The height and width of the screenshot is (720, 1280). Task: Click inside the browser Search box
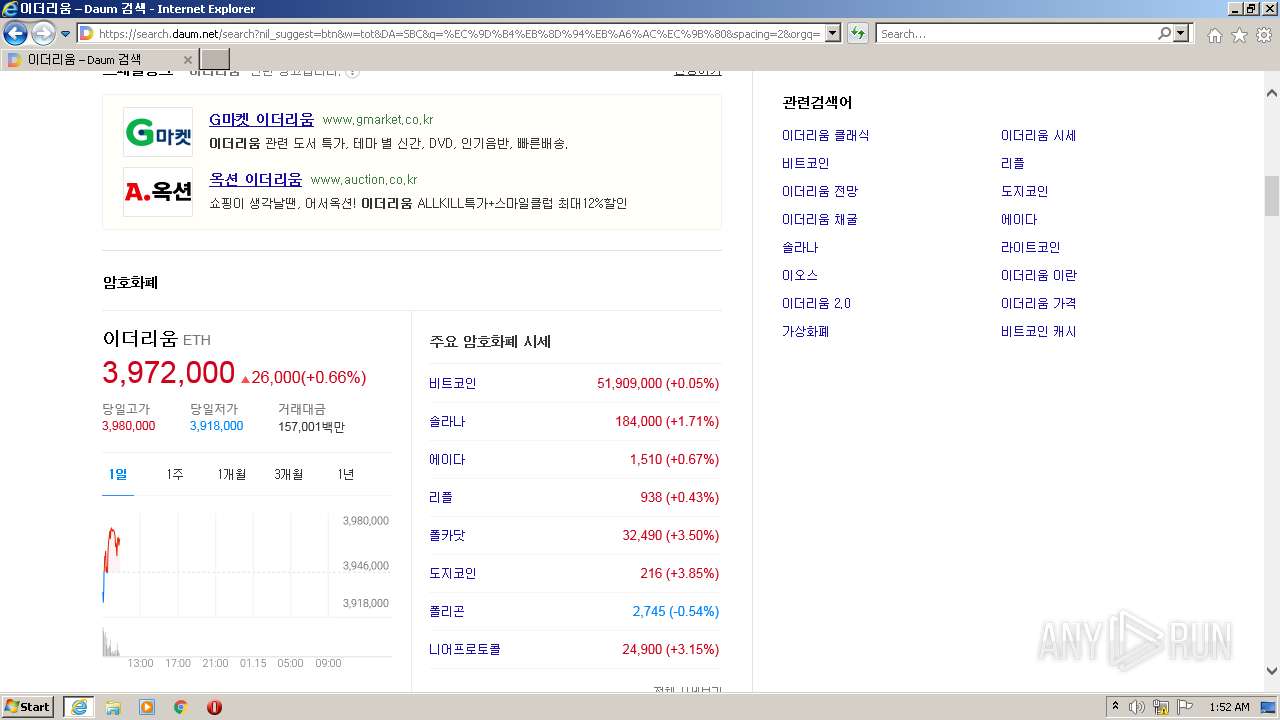click(x=1015, y=33)
